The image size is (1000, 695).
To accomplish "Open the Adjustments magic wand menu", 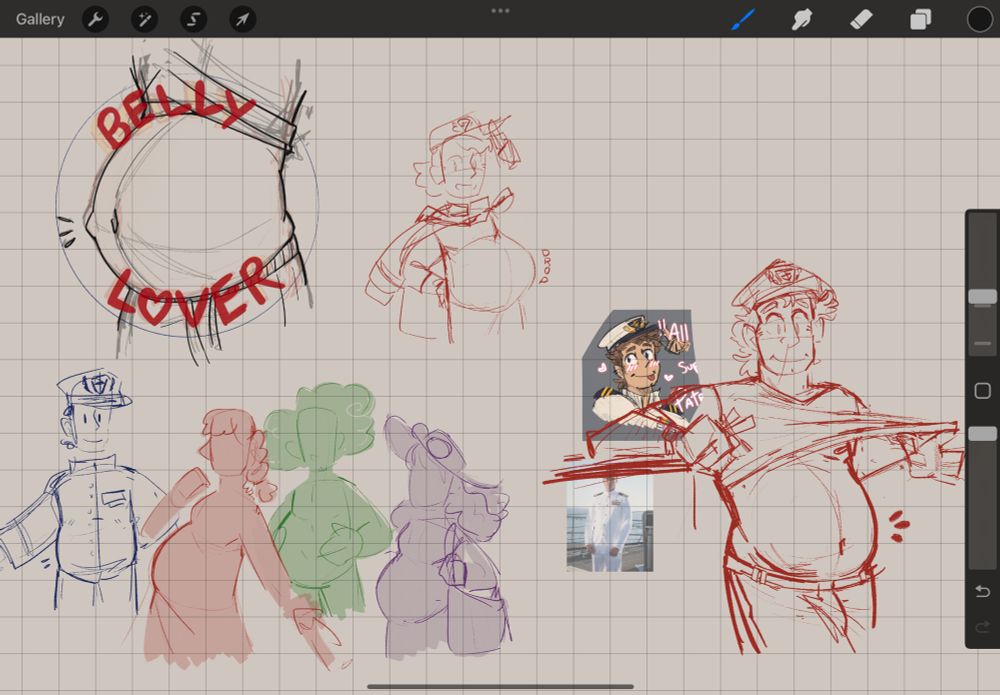I will coord(145,19).
